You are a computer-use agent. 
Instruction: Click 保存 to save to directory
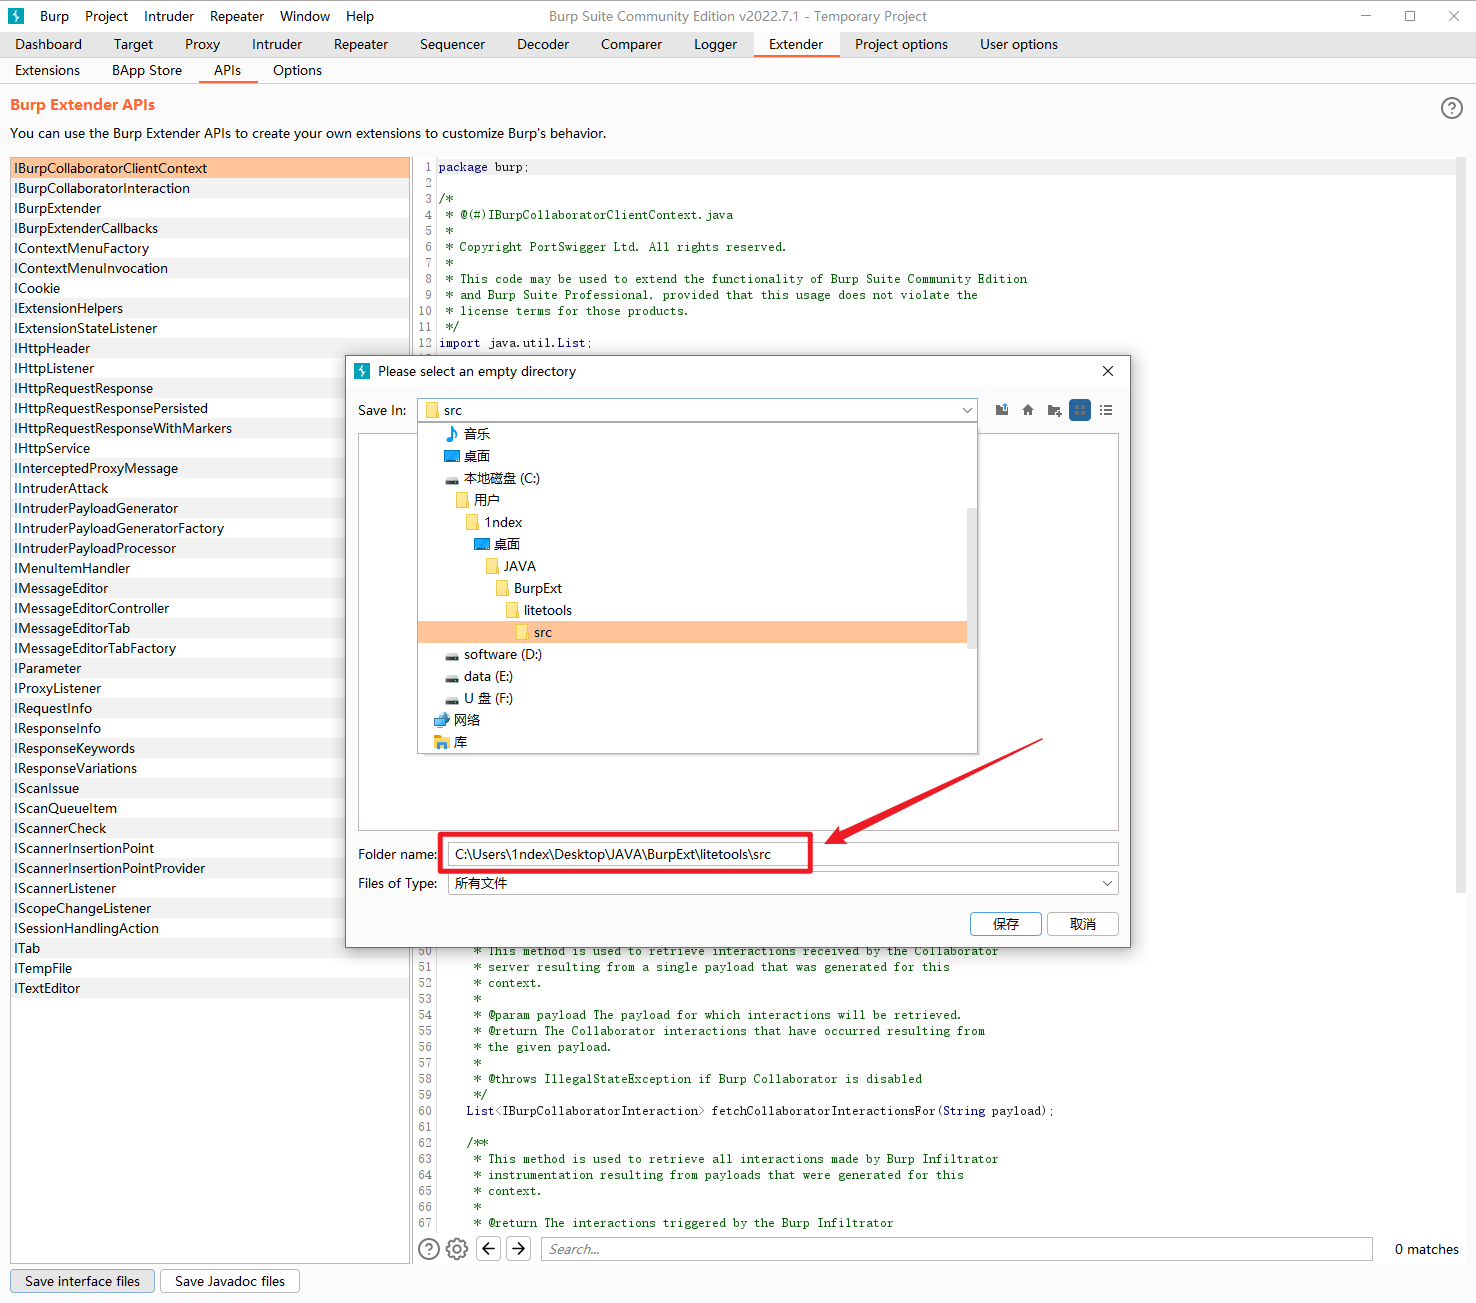[x=1006, y=924]
